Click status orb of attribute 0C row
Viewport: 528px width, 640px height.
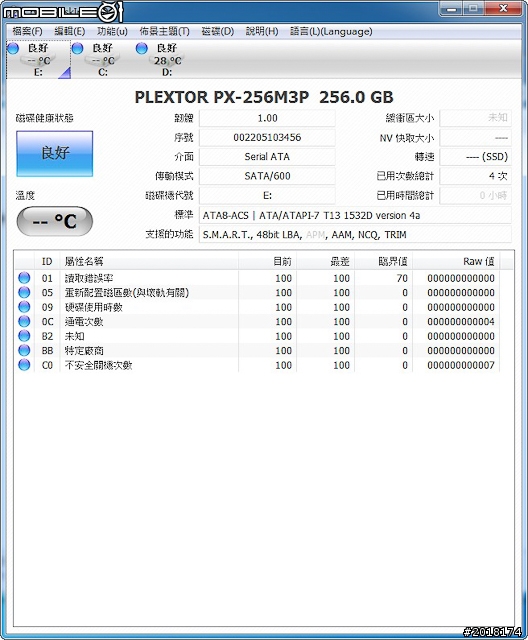[24, 321]
